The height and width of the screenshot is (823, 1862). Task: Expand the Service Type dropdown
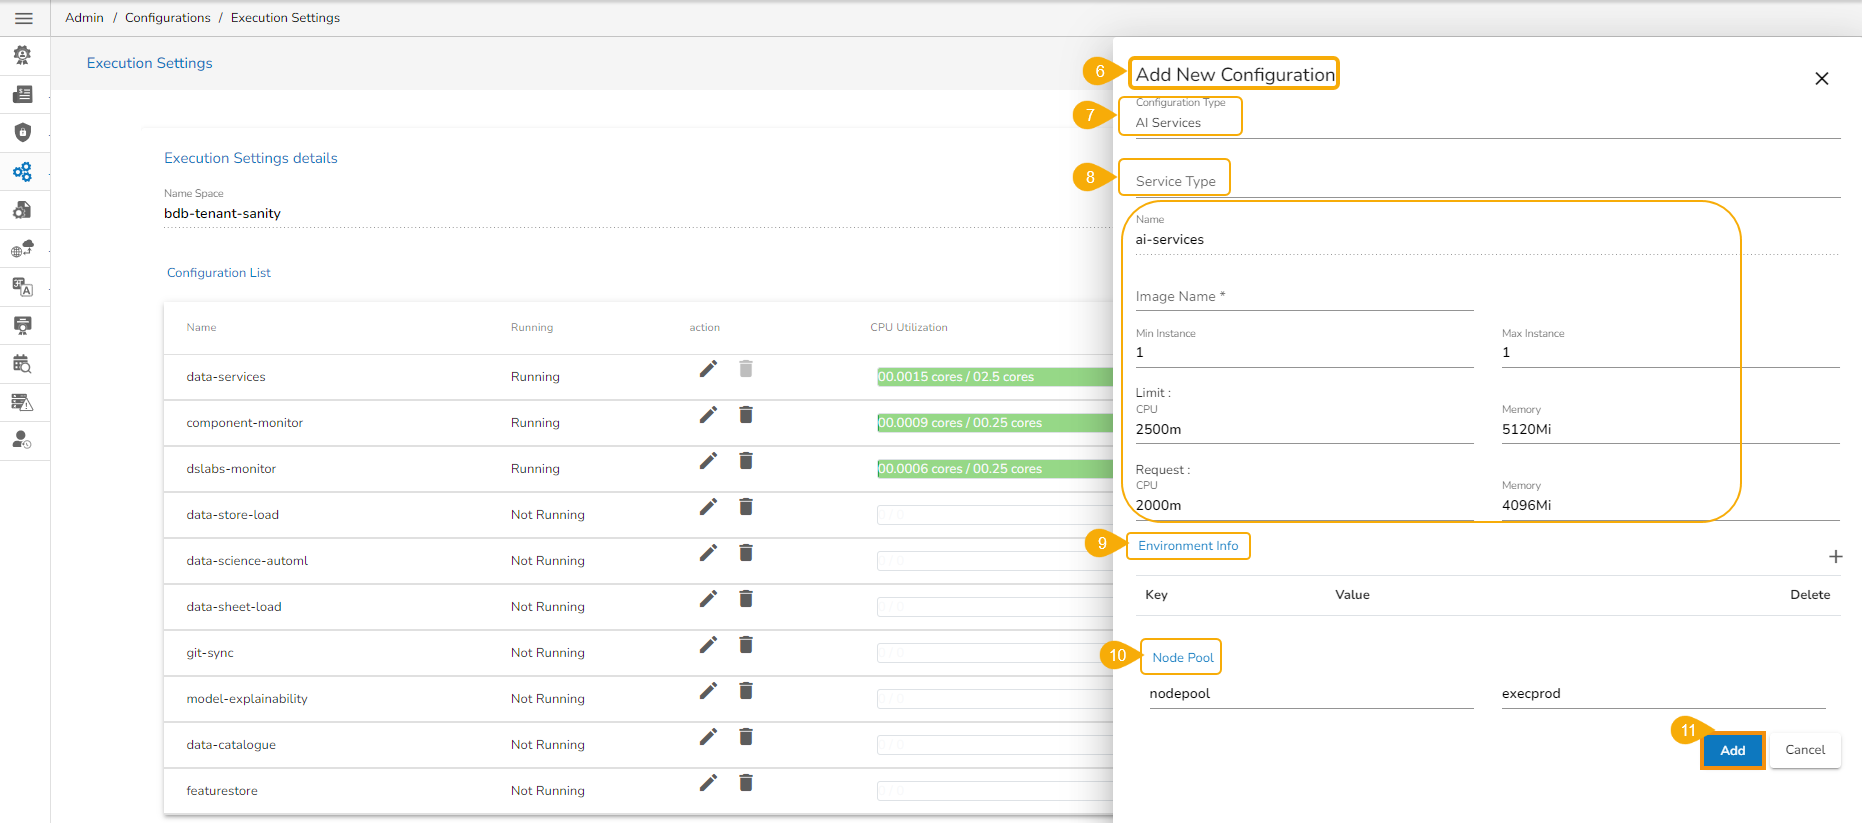1478,181
